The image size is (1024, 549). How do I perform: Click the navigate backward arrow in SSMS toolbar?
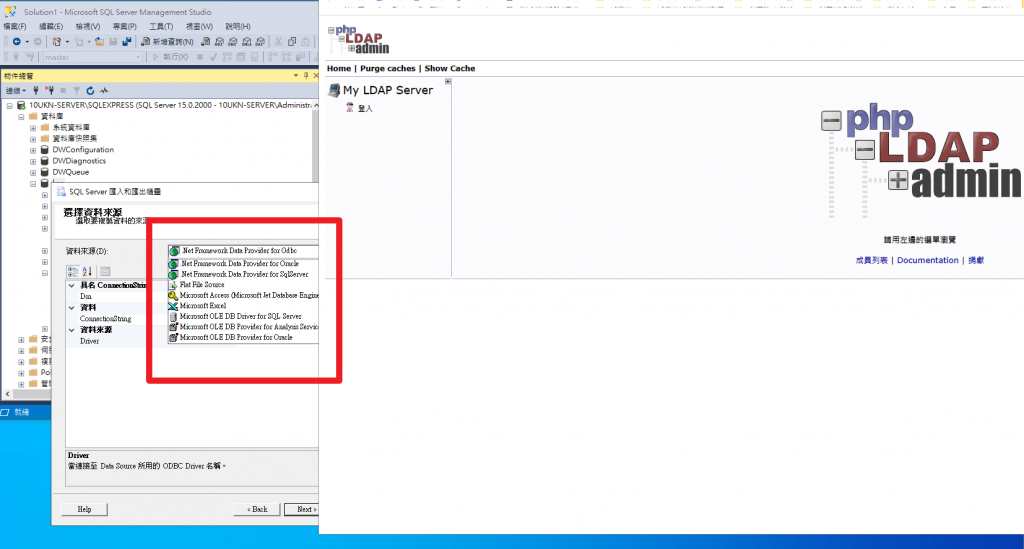16,42
